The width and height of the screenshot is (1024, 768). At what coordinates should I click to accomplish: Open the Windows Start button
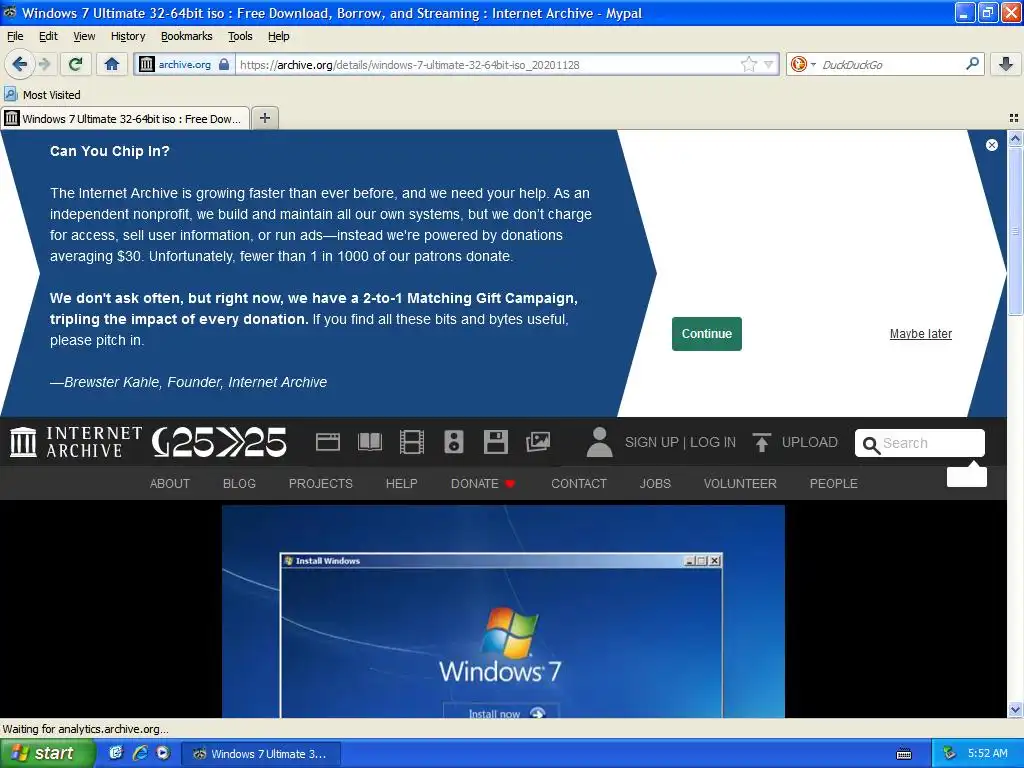[47, 753]
